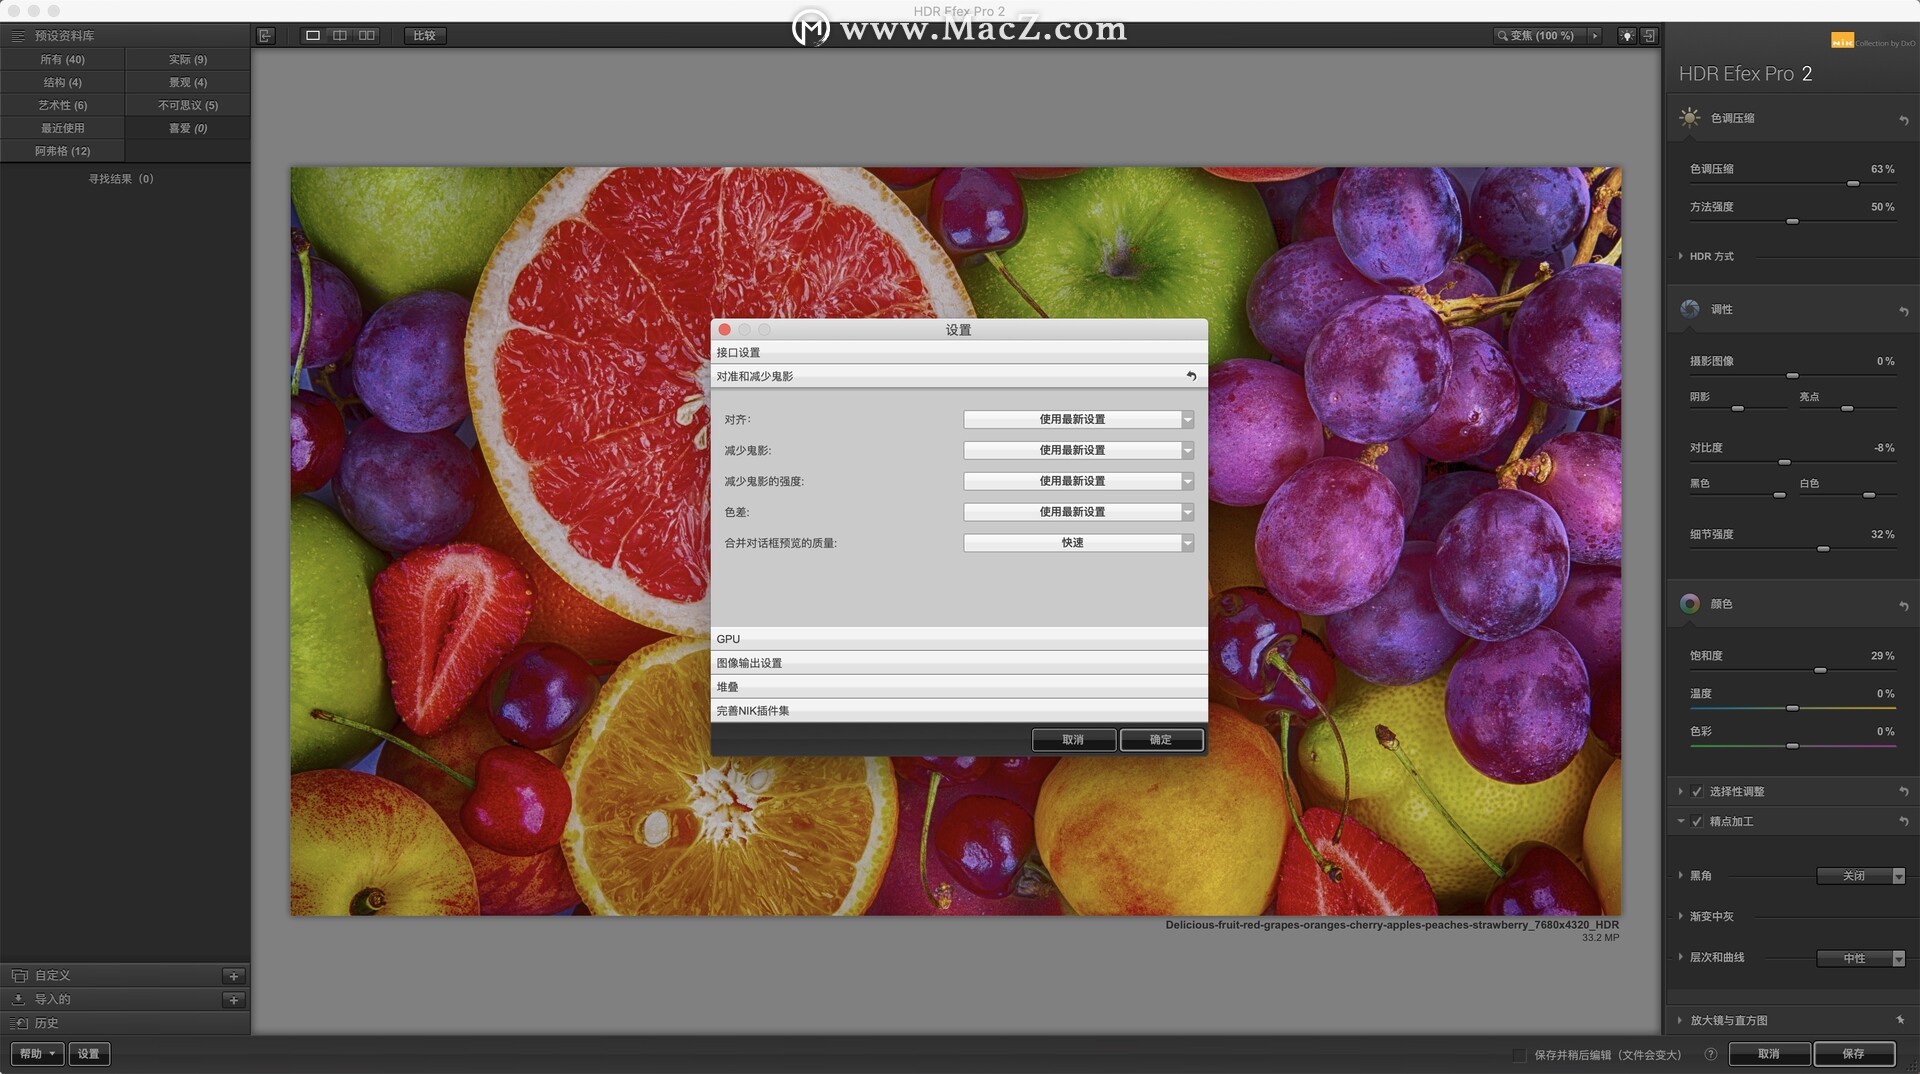Open the 完善NIK插件集 section
Viewport: 1920px width, 1074px height.
click(x=959, y=711)
